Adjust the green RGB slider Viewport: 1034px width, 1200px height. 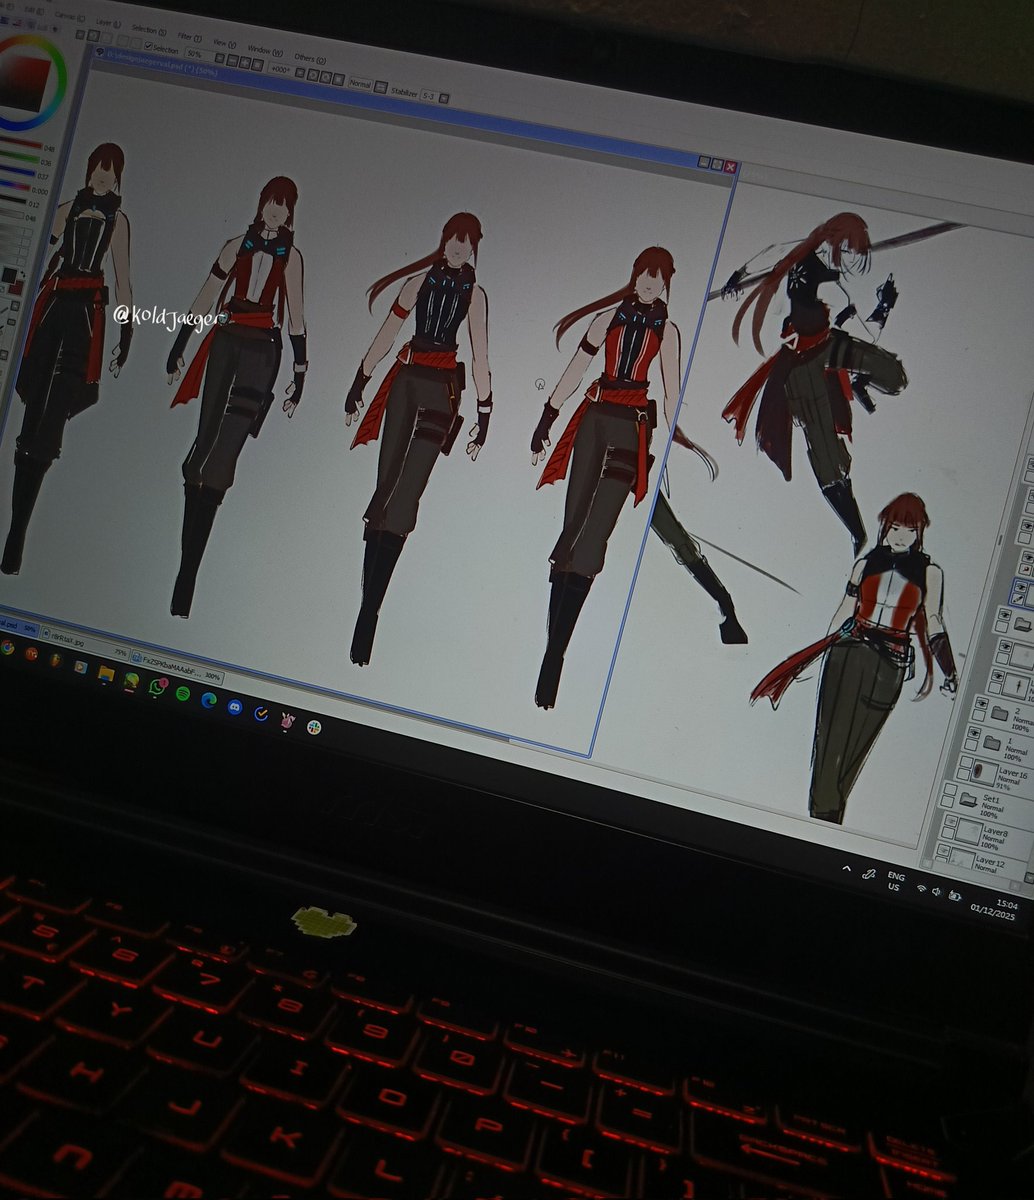click(20, 159)
